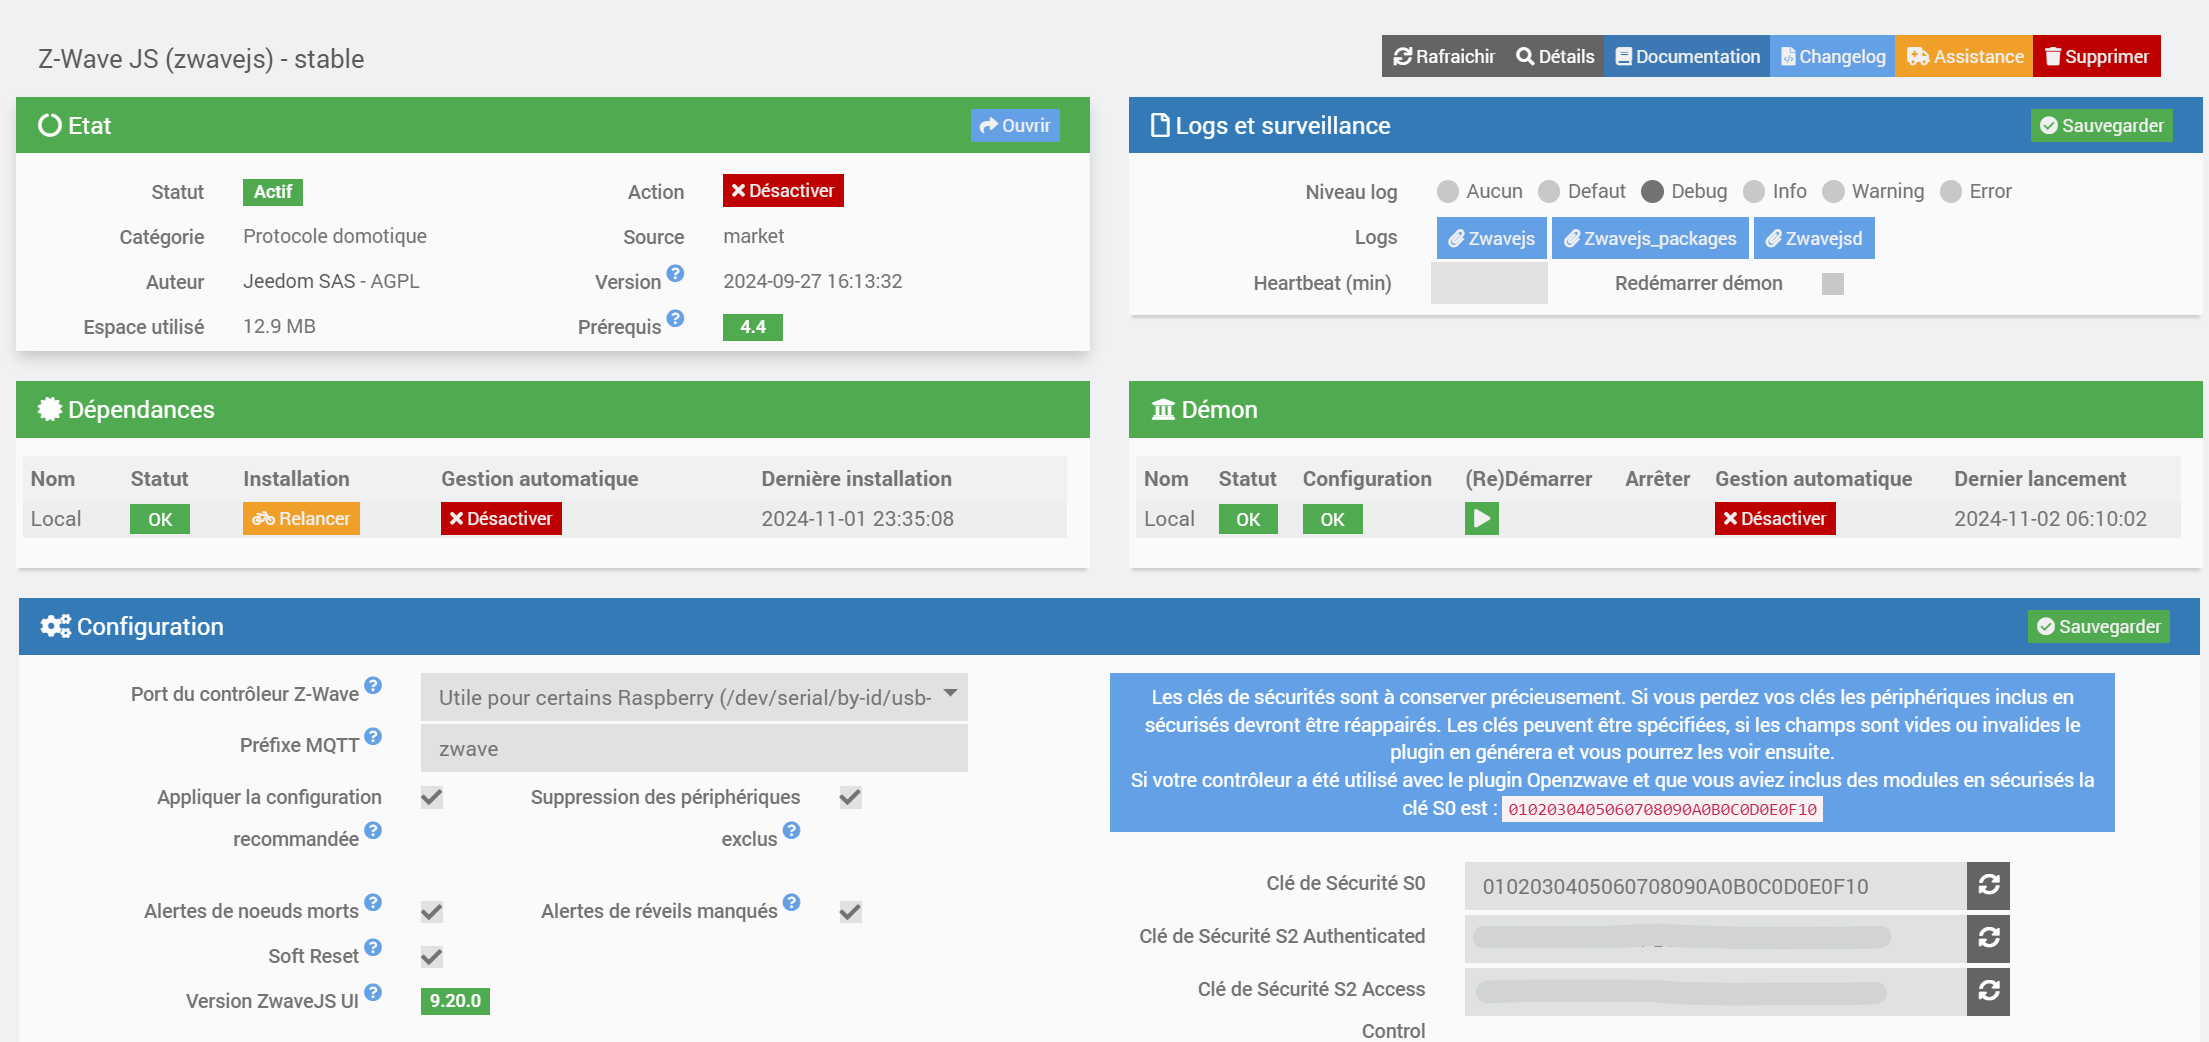Toggle Alertes de noeuds morts checkbox

point(432,911)
